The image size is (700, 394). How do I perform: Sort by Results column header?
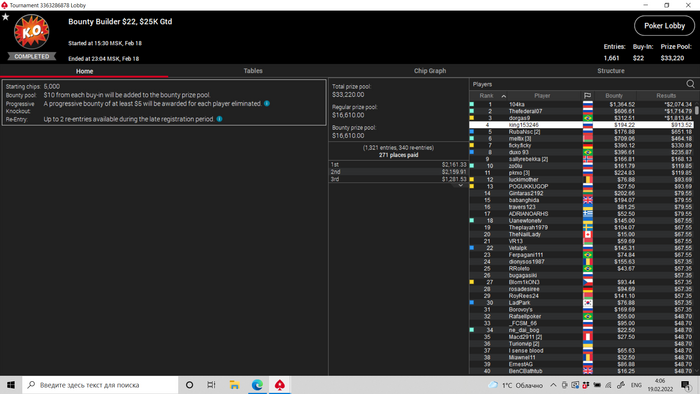tap(666, 96)
